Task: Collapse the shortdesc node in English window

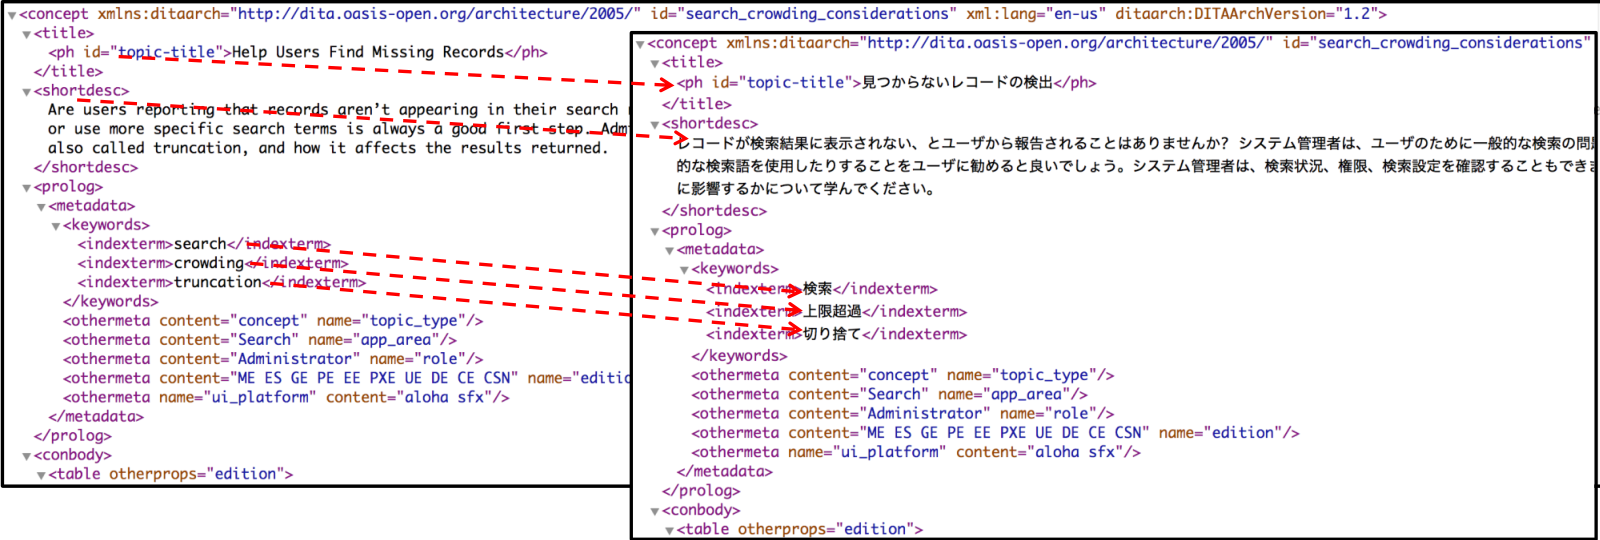Action: pyautogui.click(x=27, y=91)
